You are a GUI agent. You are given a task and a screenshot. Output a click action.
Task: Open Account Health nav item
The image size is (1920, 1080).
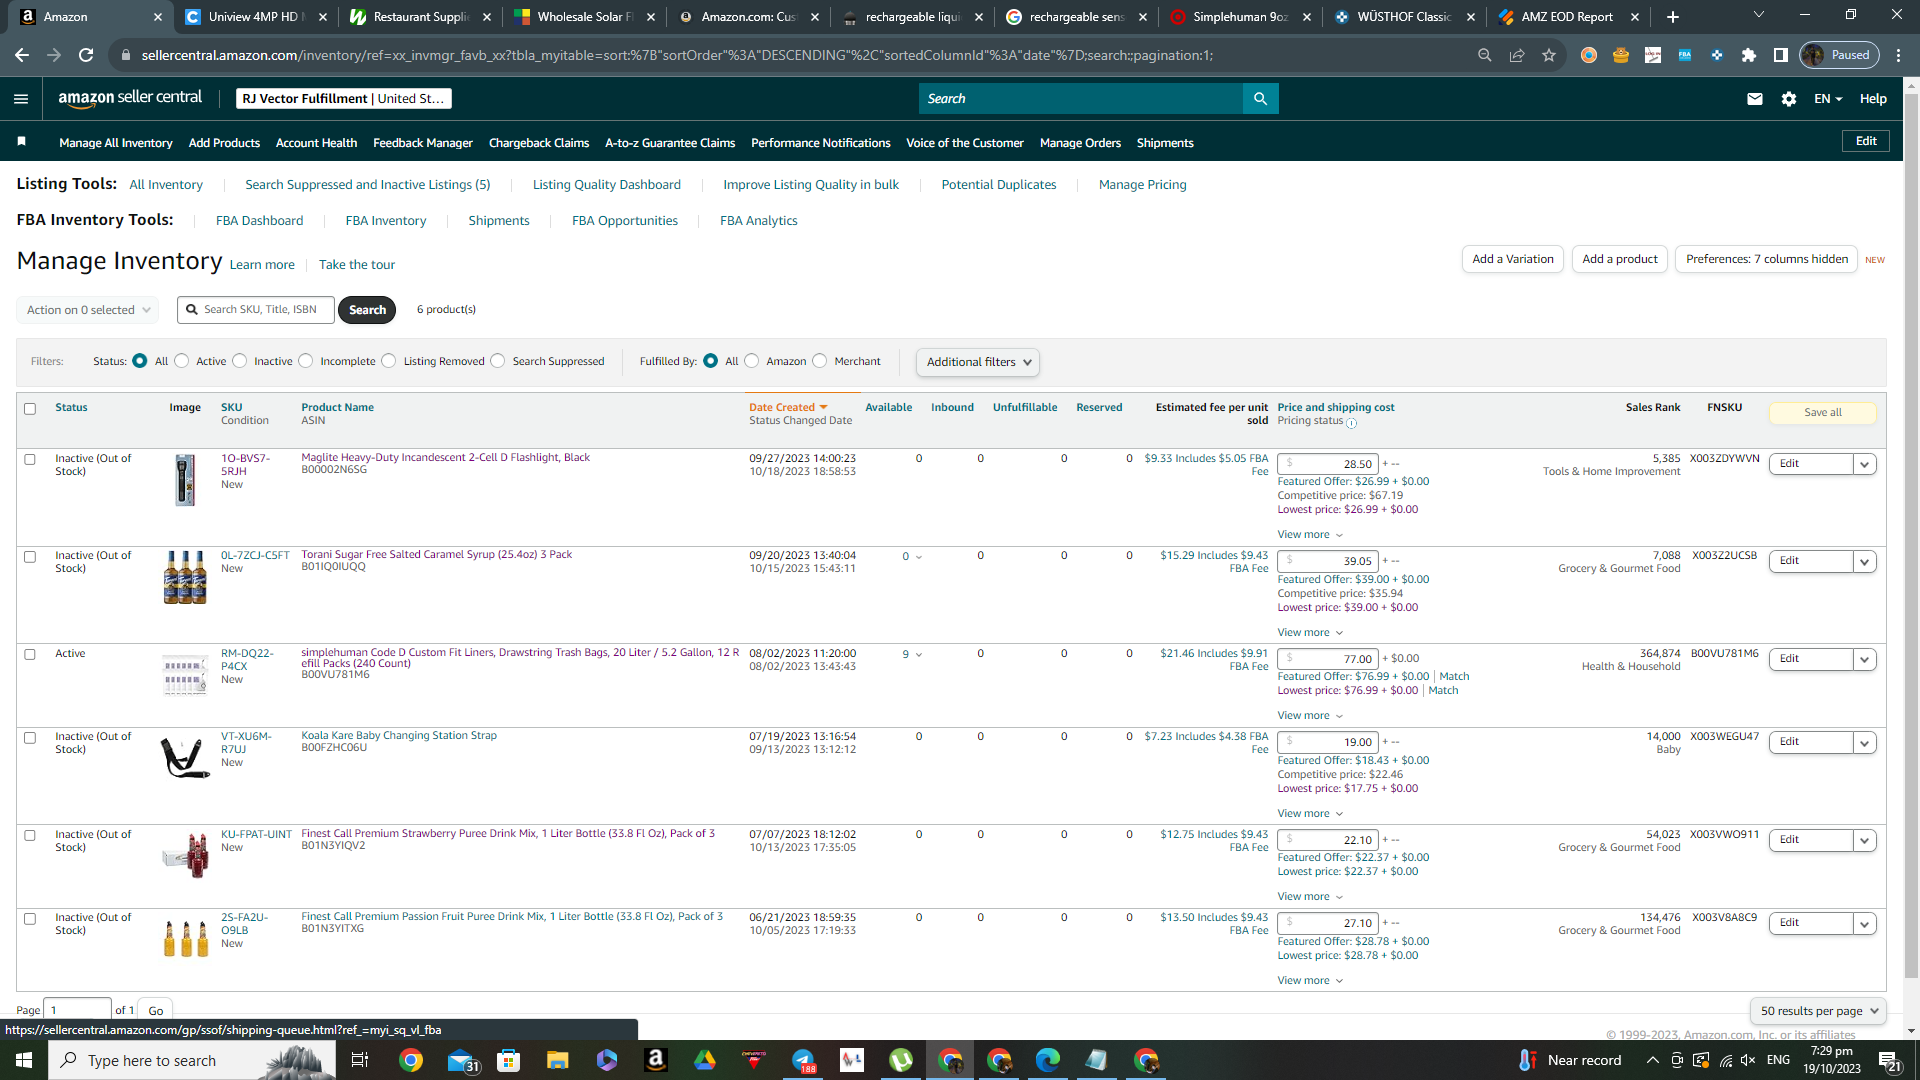point(316,143)
